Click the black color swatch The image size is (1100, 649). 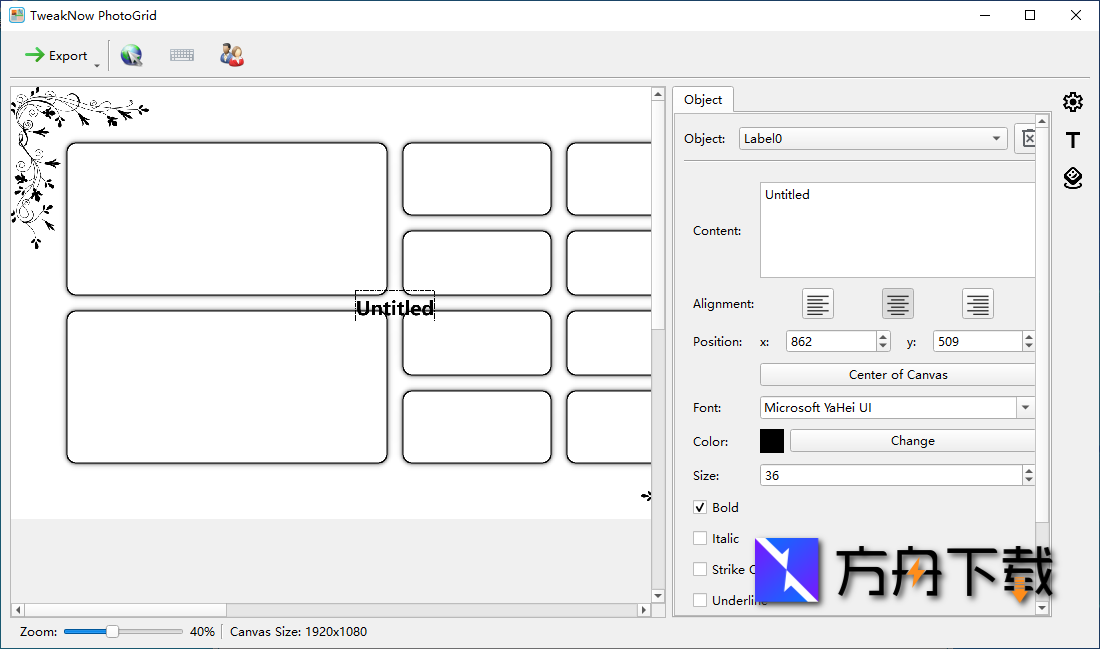pyautogui.click(x=772, y=441)
